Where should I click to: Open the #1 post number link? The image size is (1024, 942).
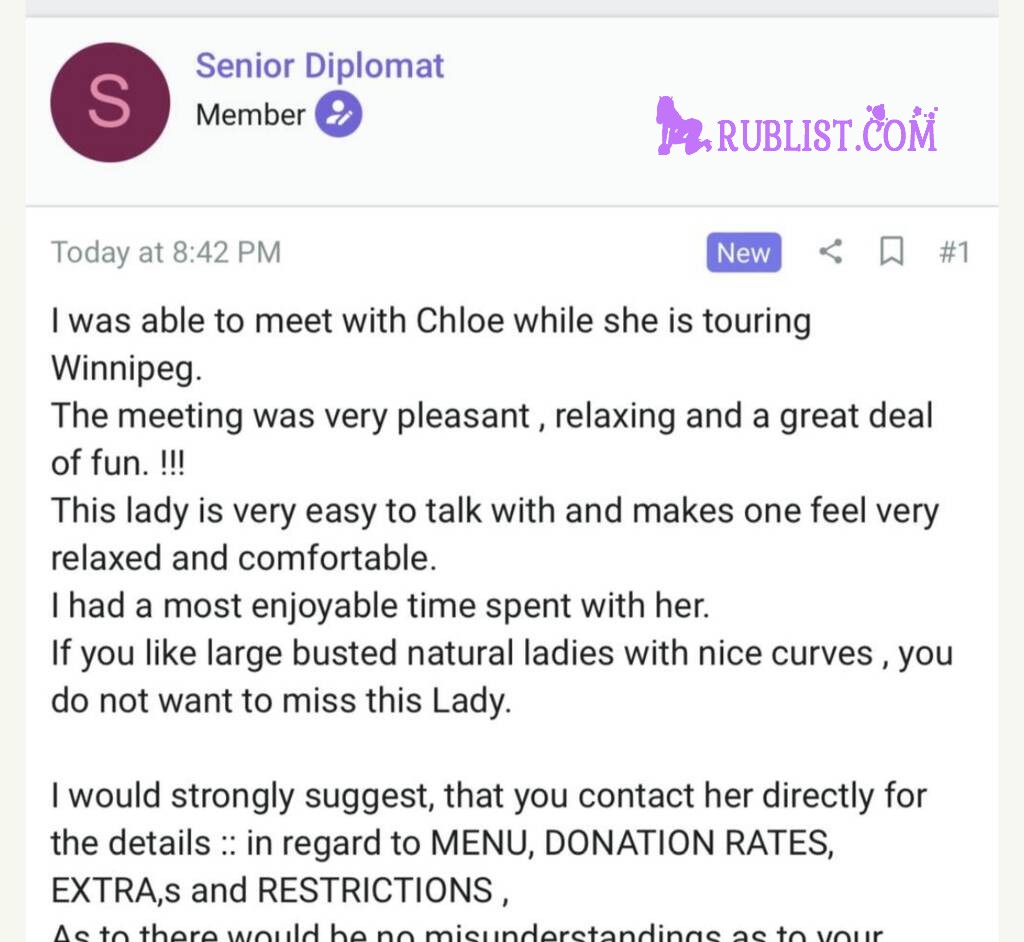954,252
